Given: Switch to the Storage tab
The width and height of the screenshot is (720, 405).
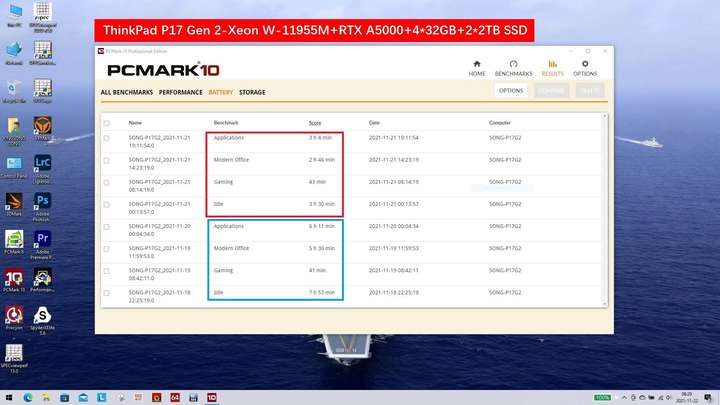Looking at the screenshot, I should (x=252, y=92).
